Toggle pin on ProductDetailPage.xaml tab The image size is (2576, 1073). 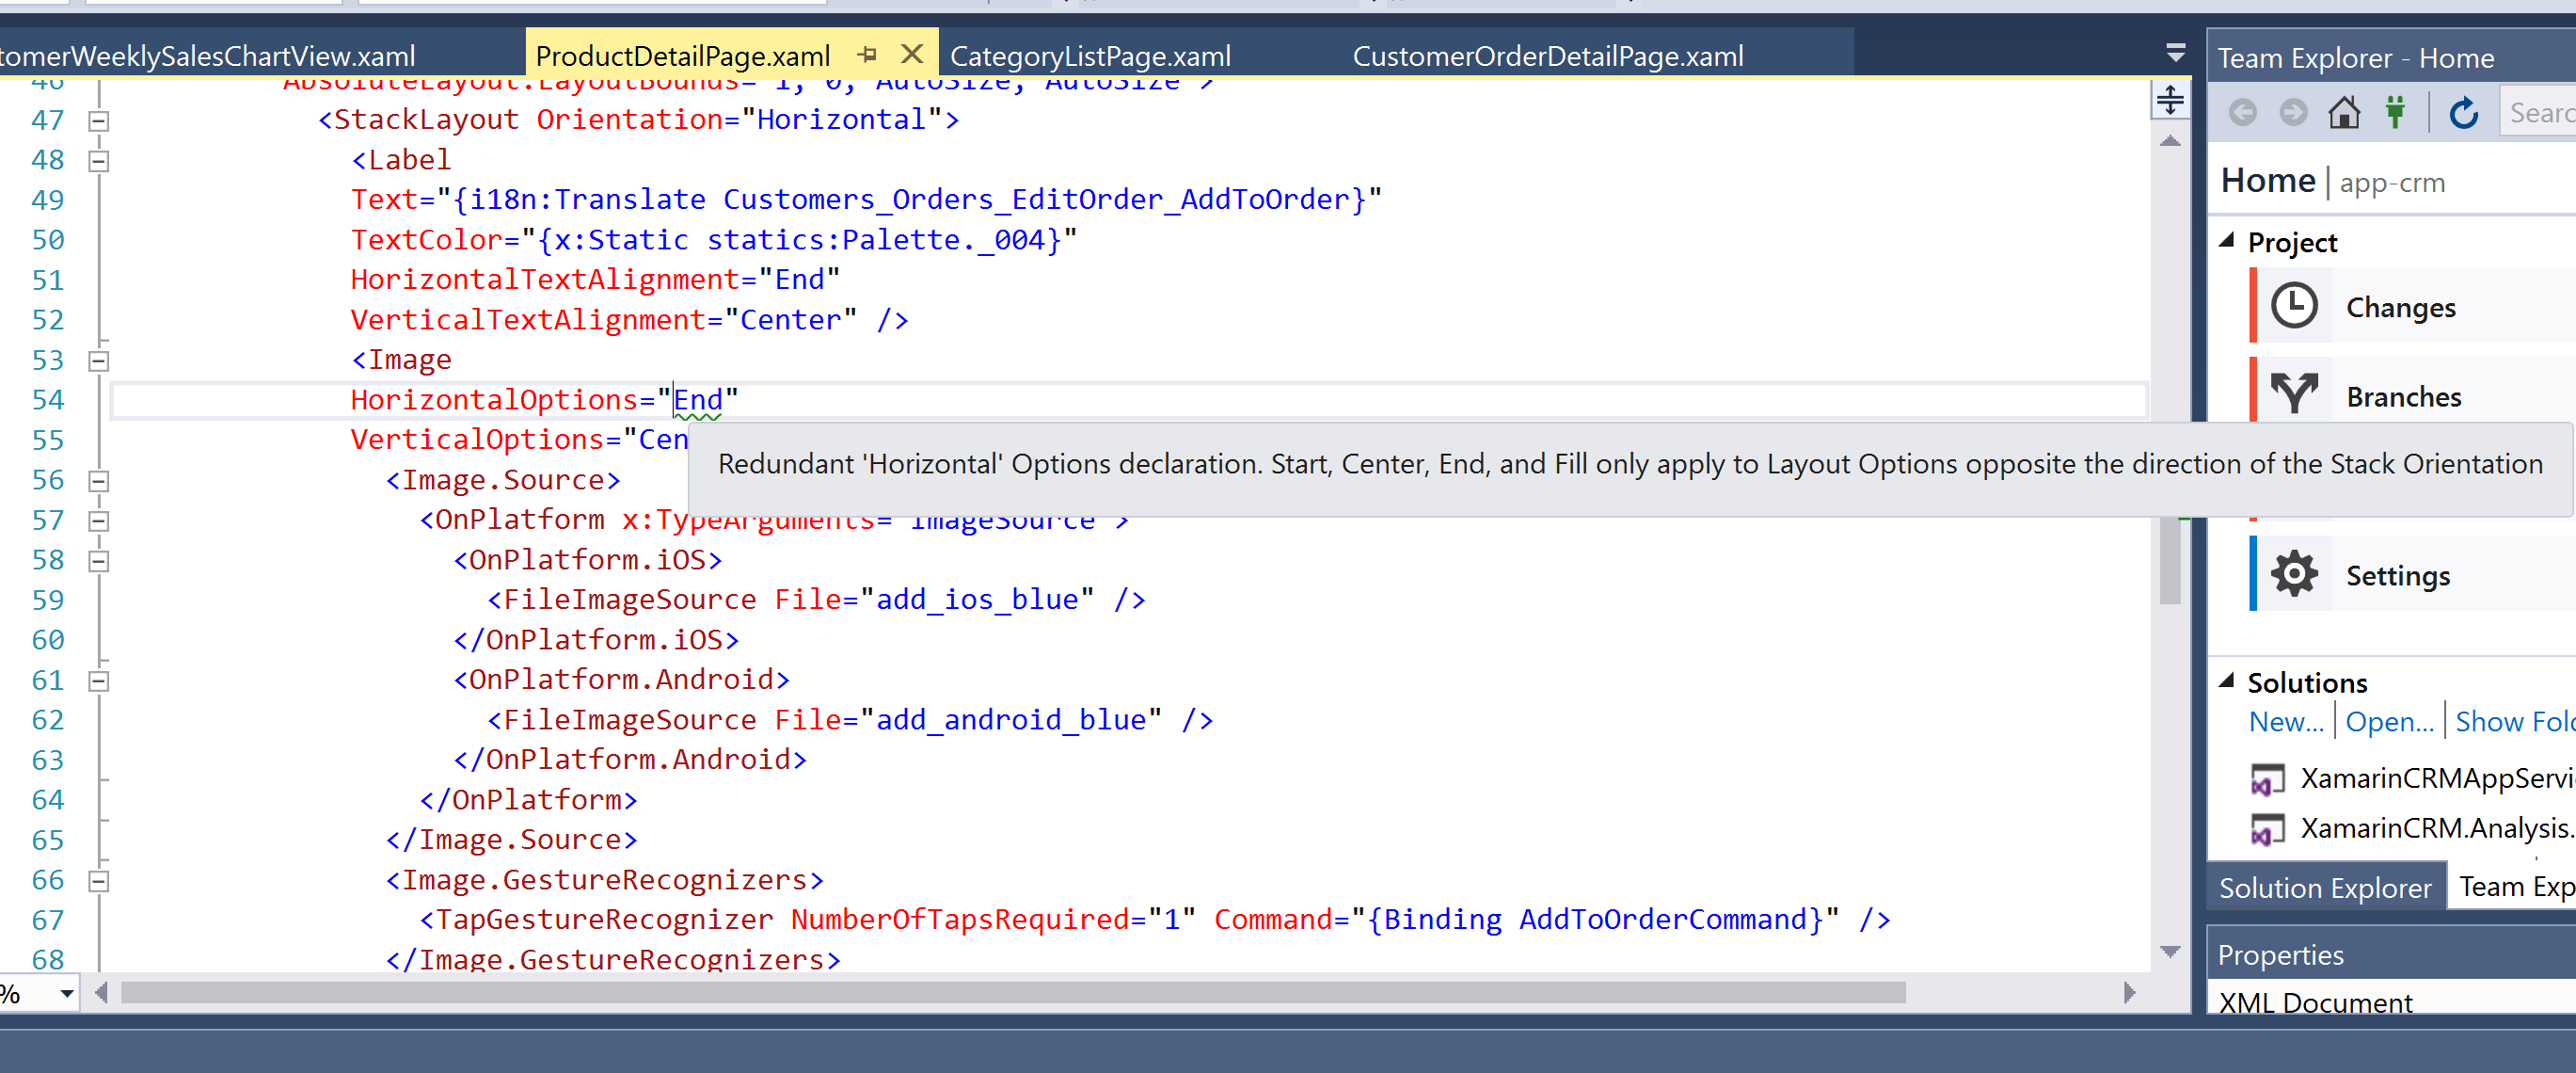click(x=867, y=55)
